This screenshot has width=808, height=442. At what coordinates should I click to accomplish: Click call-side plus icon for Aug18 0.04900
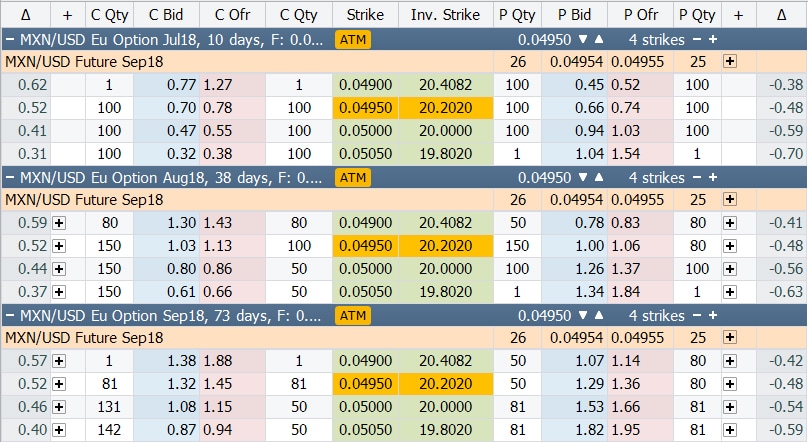59,223
